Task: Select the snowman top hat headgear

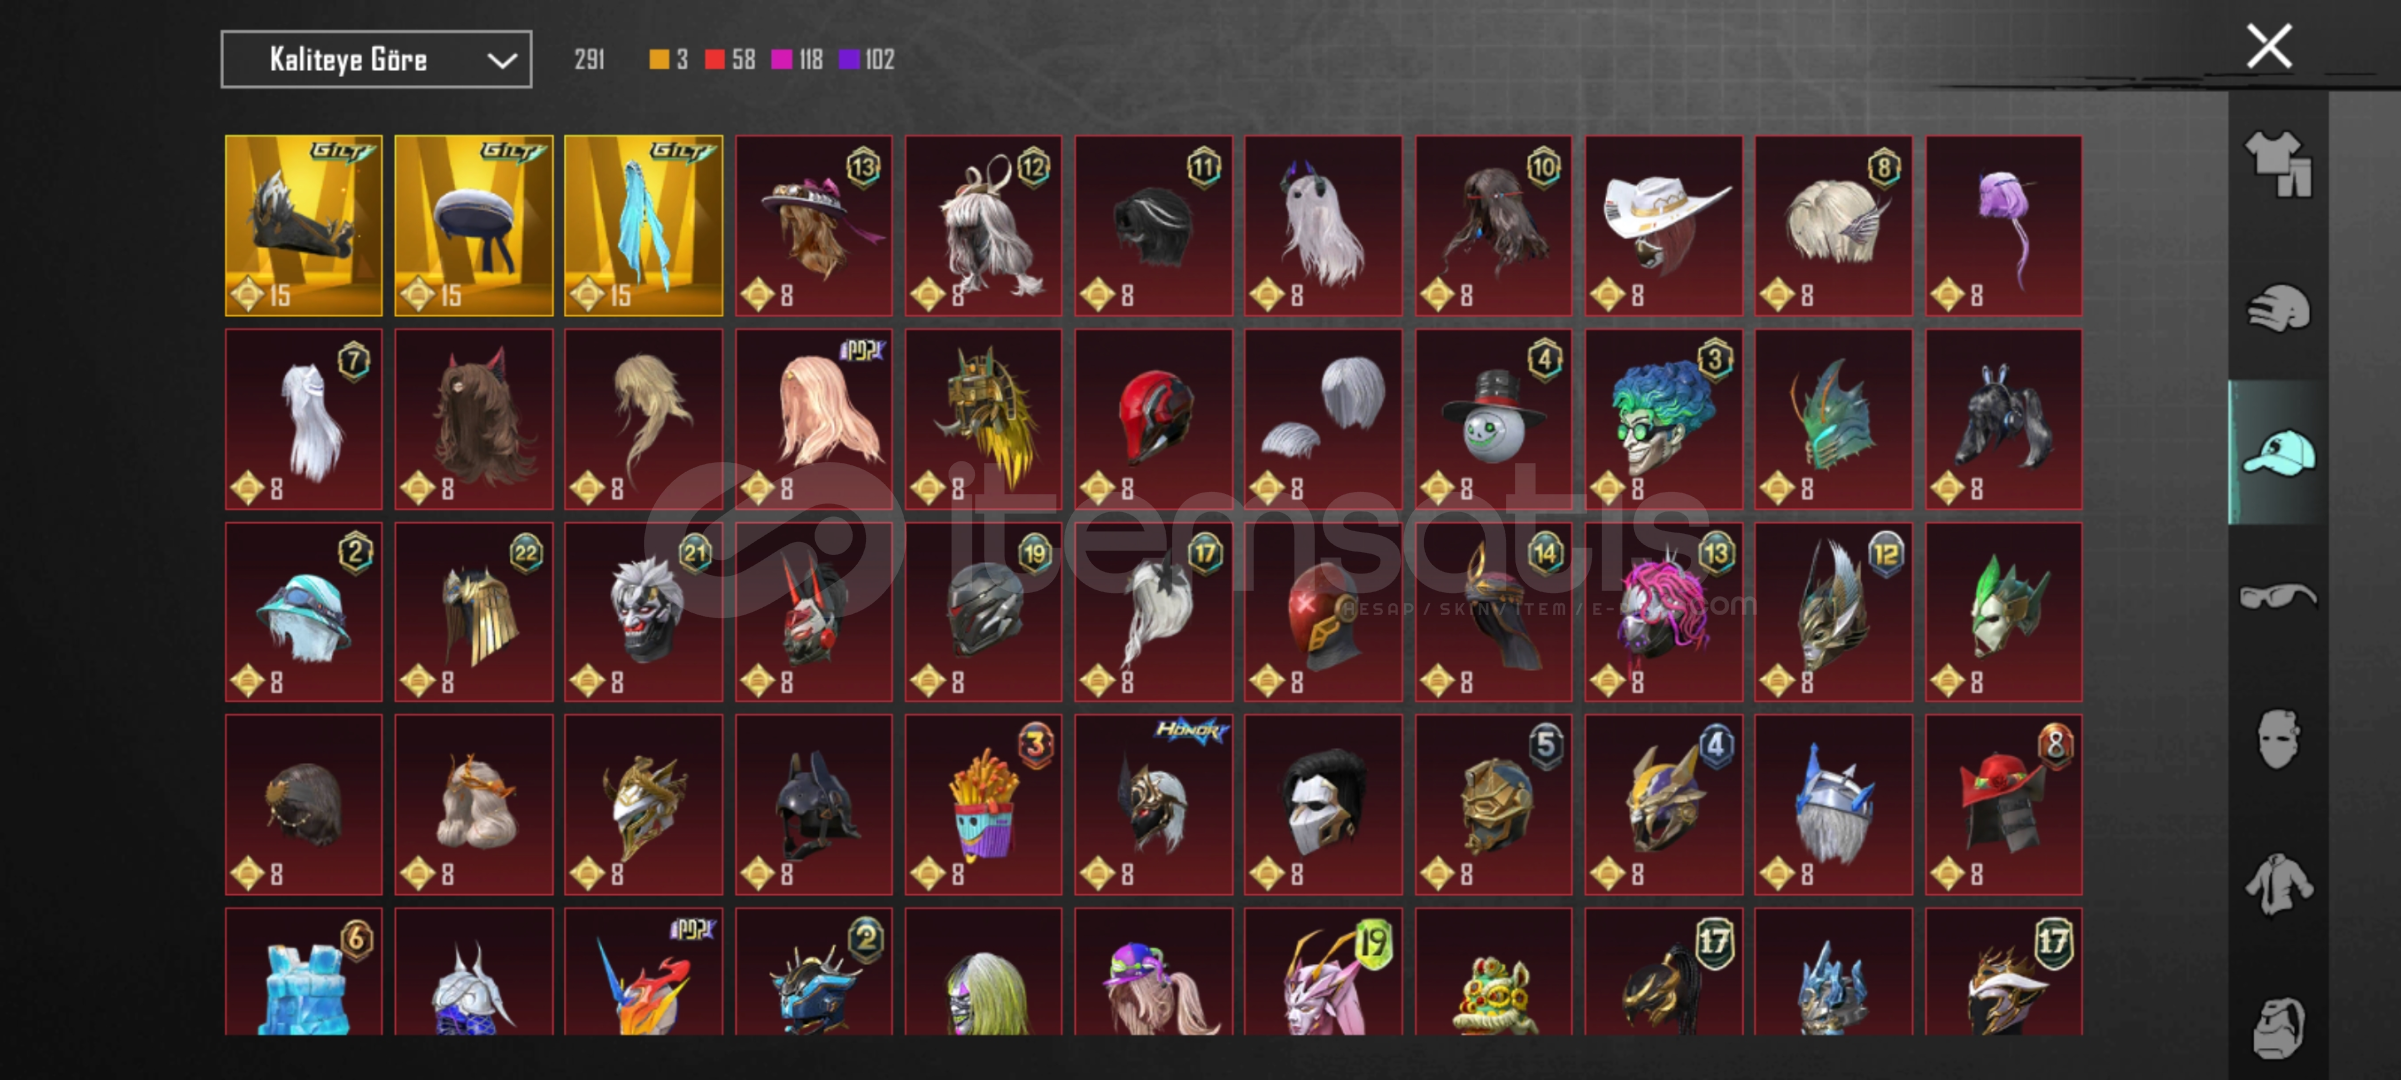Action: [1494, 419]
